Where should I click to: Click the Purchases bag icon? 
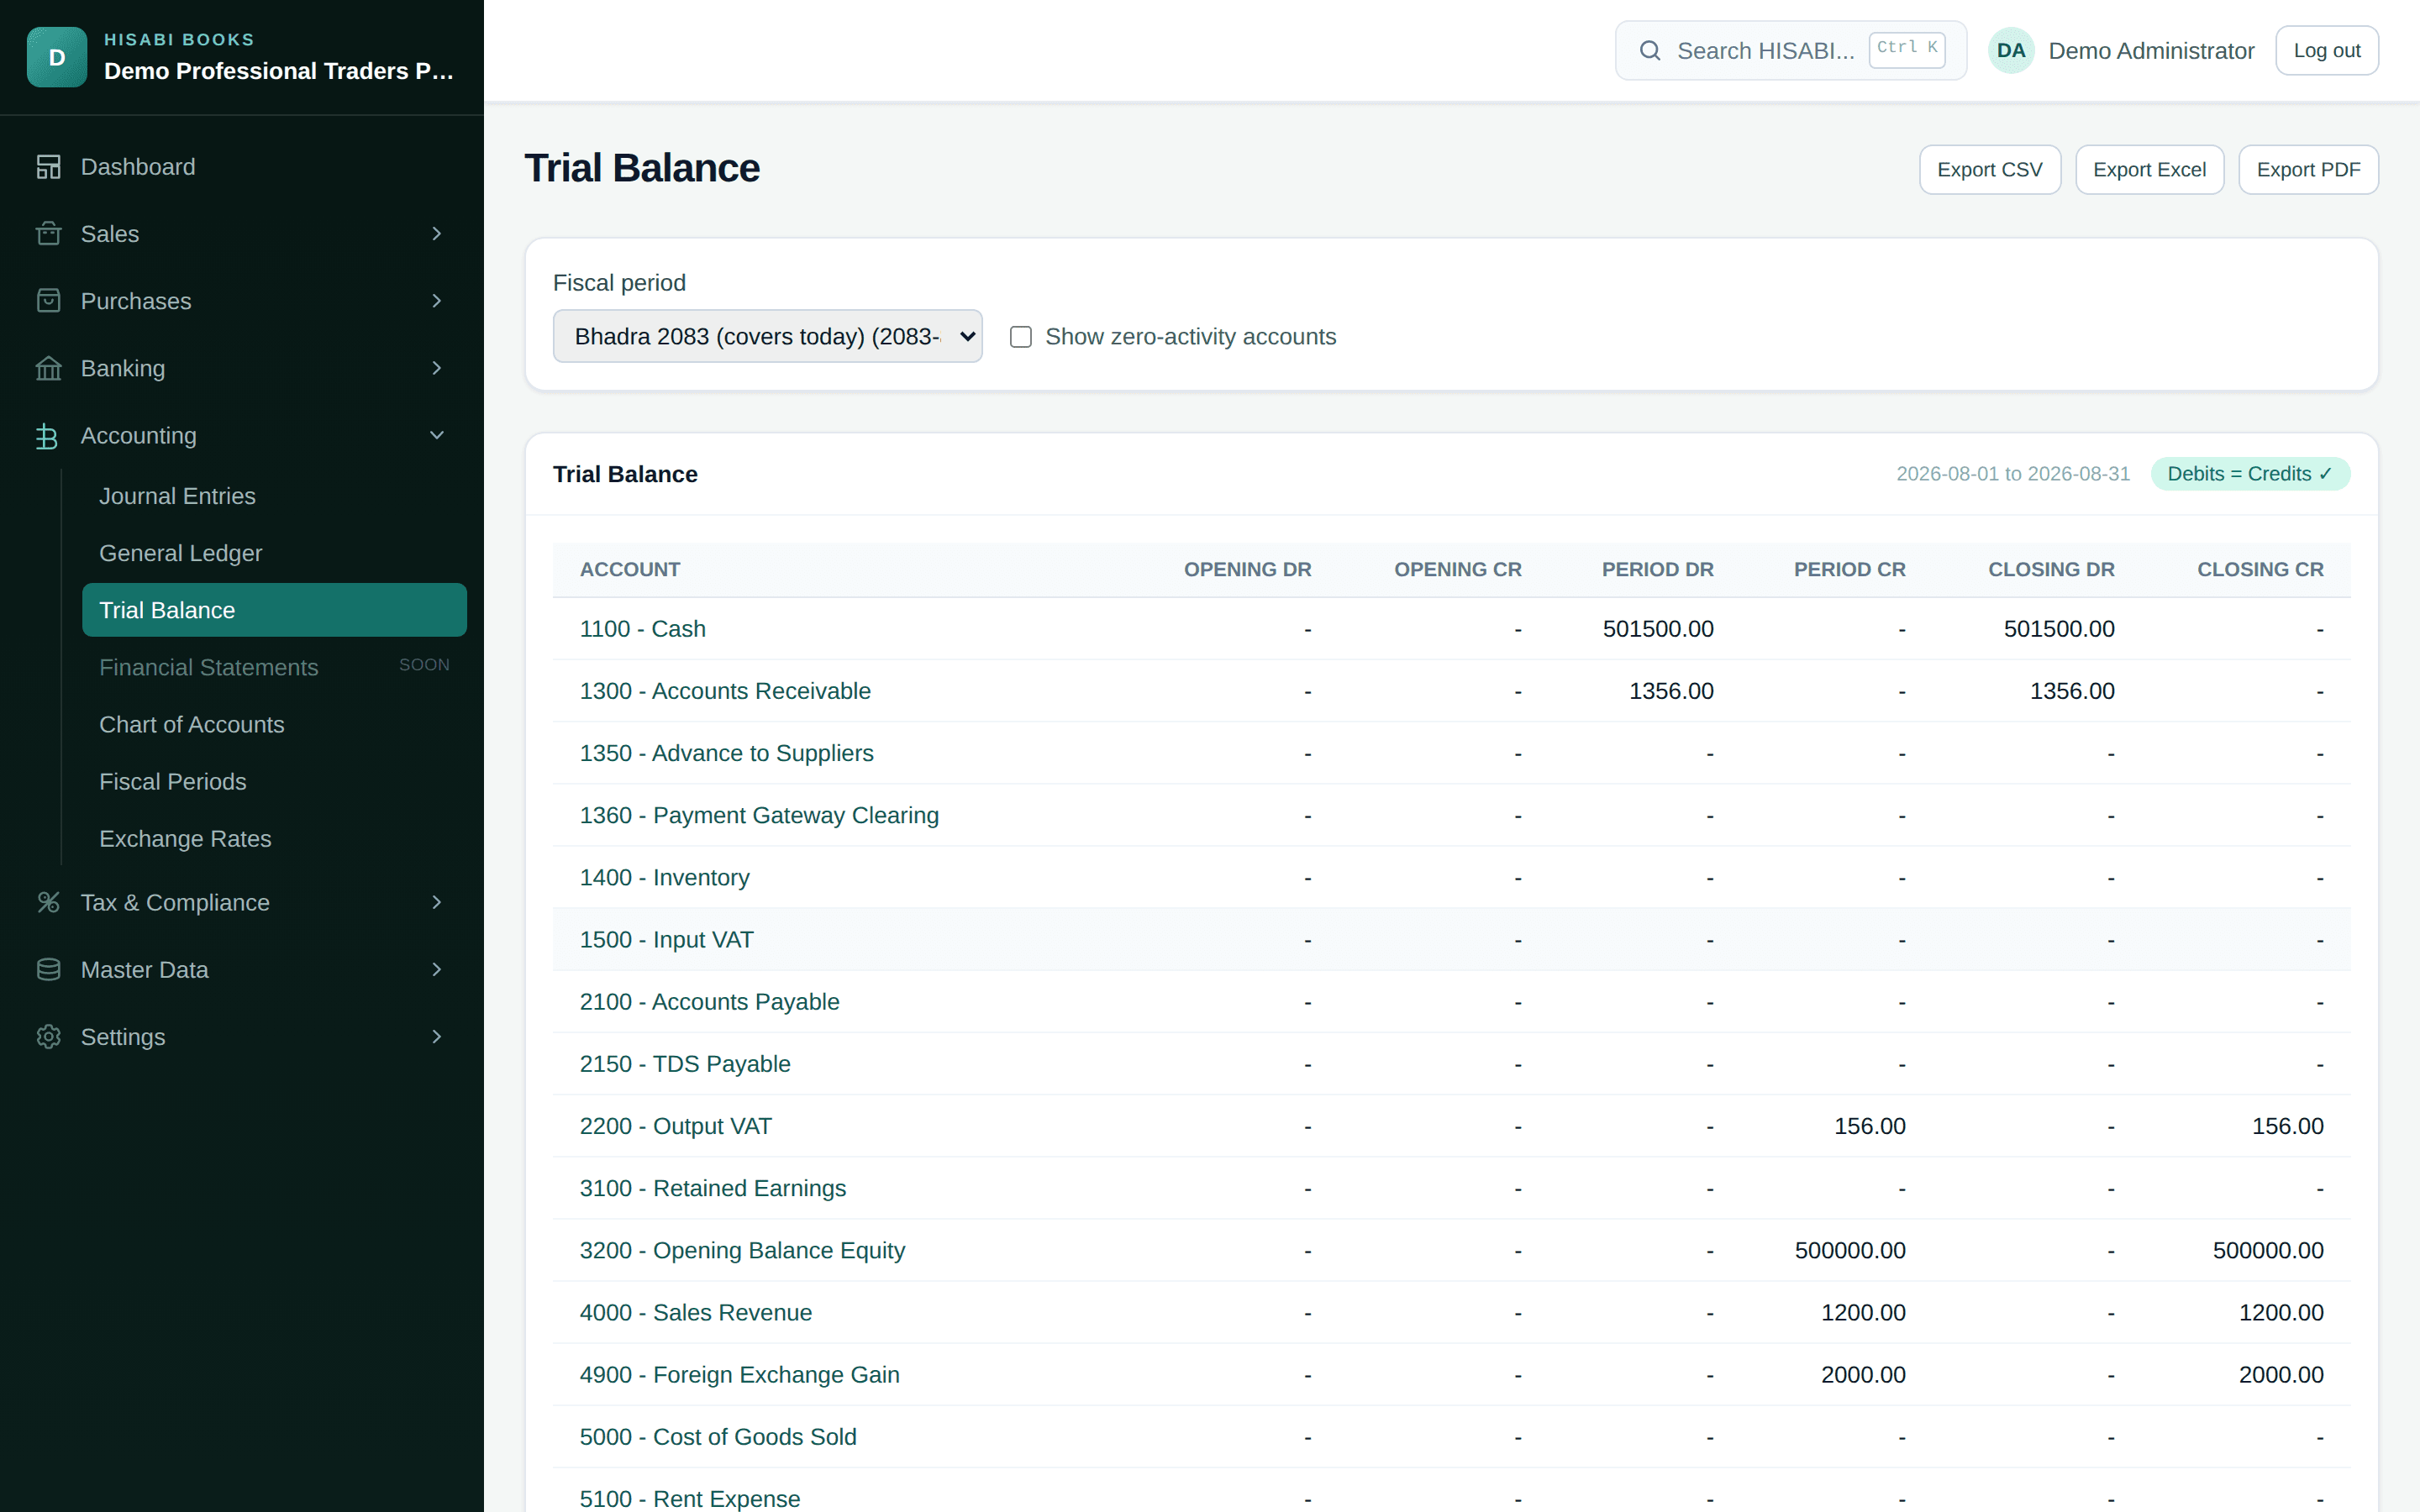click(x=48, y=301)
